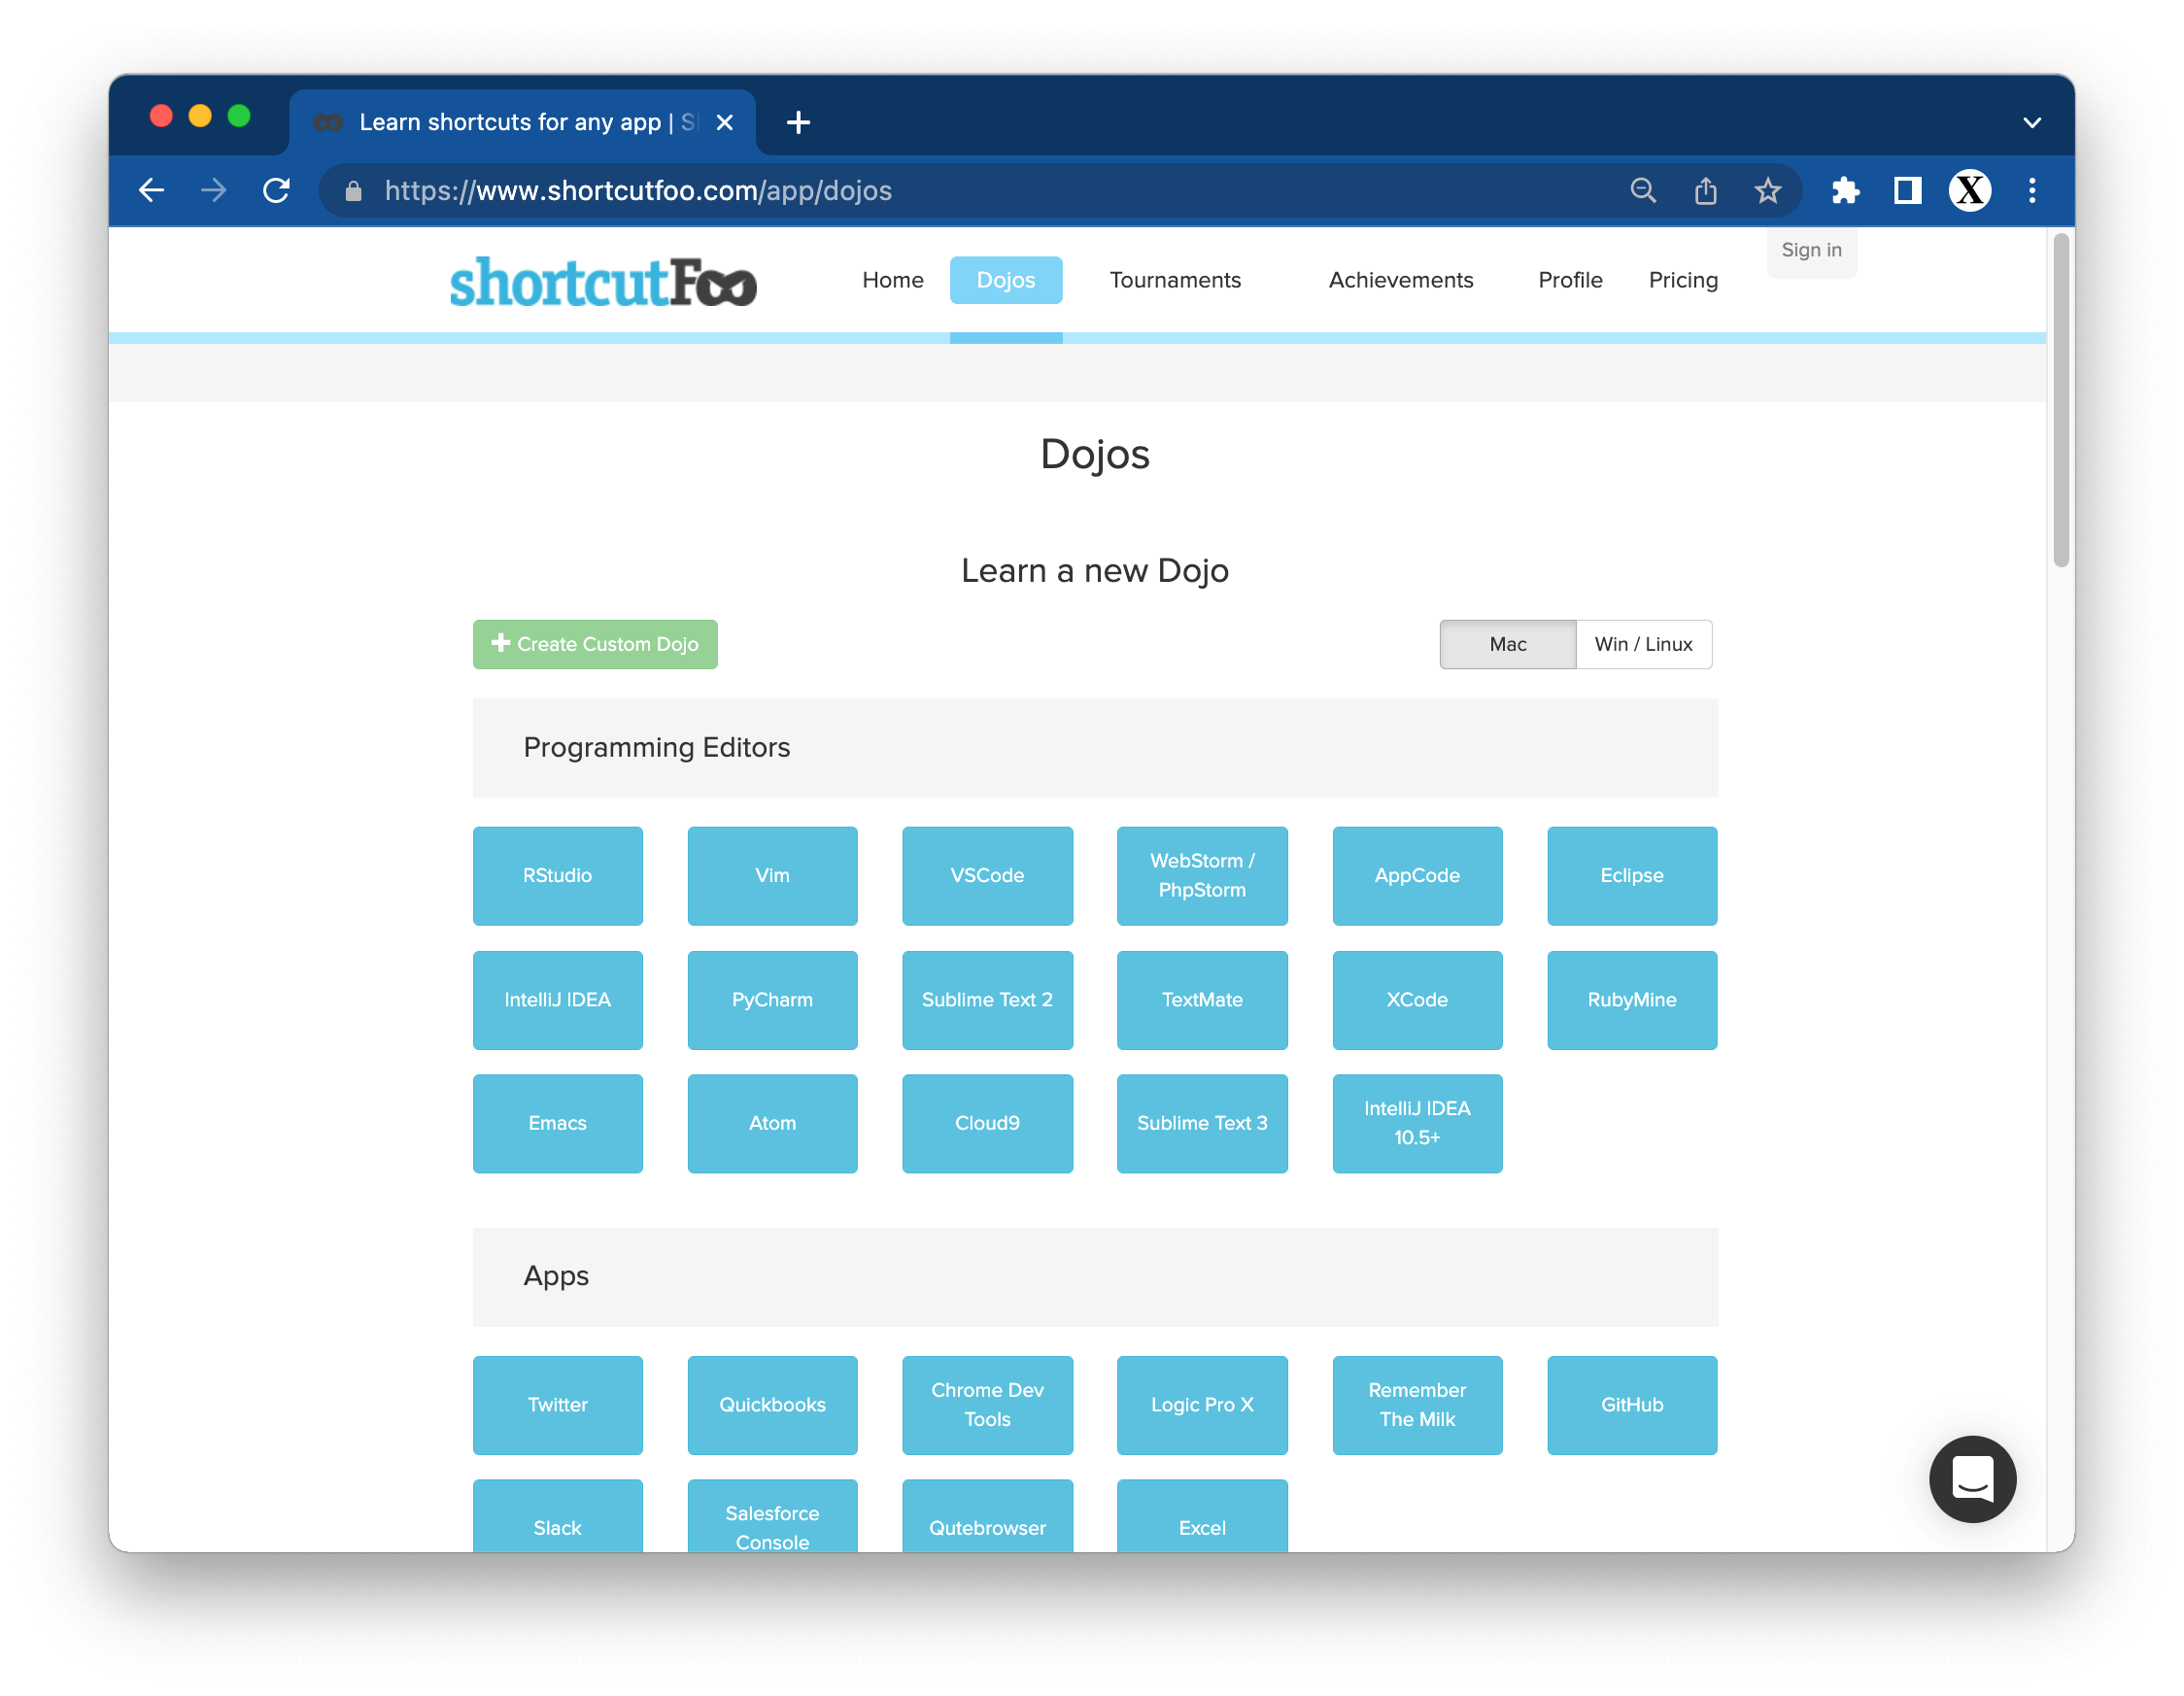Open the extensions puzzle icon
This screenshot has height=1696, width=2184.
1845,190
